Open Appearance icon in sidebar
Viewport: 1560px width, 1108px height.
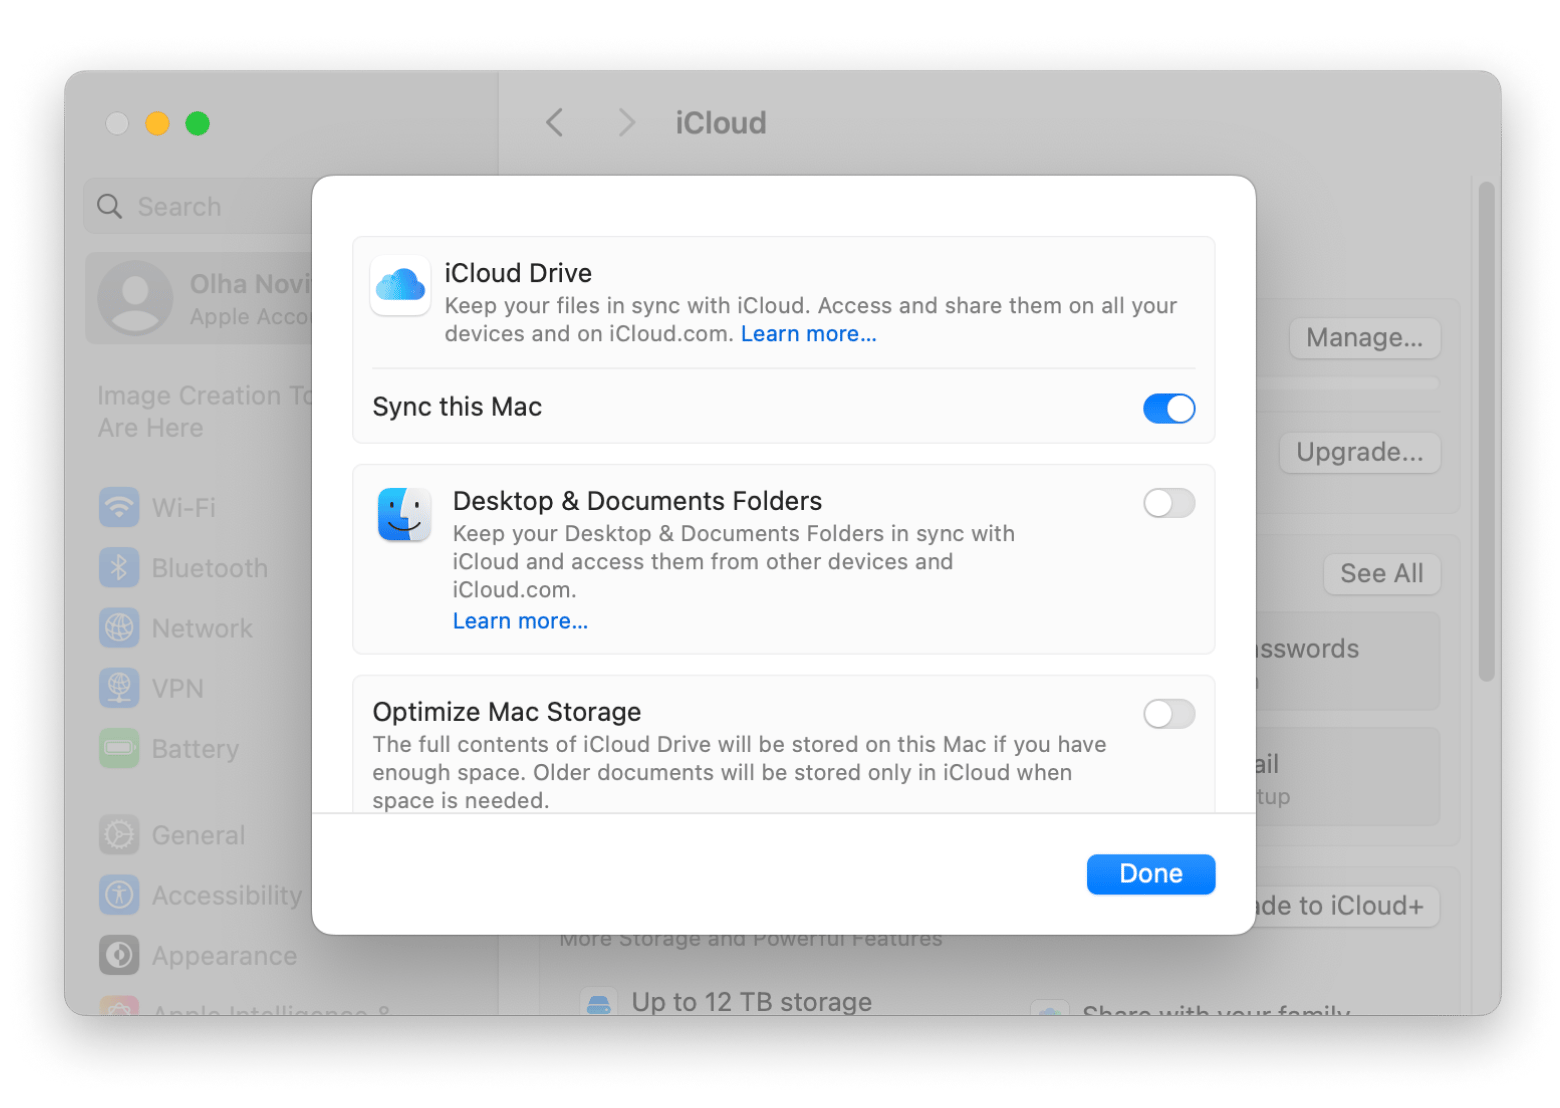pyautogui.click(x=119, y=955)
